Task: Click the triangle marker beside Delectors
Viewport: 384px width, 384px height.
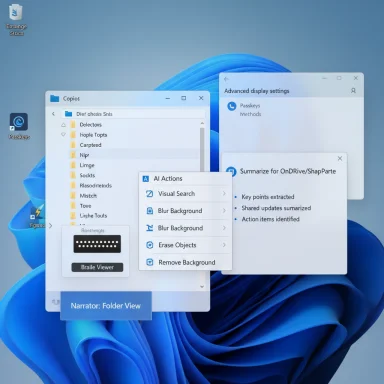Action: [63, 125]
